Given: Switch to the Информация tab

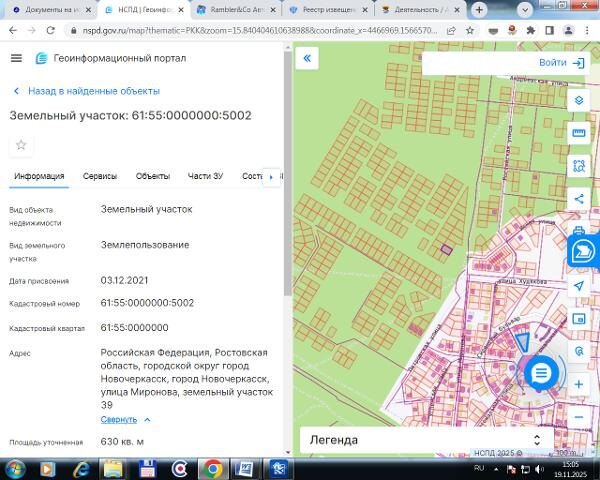Looking at the screenshot, I should pos(39,176).
